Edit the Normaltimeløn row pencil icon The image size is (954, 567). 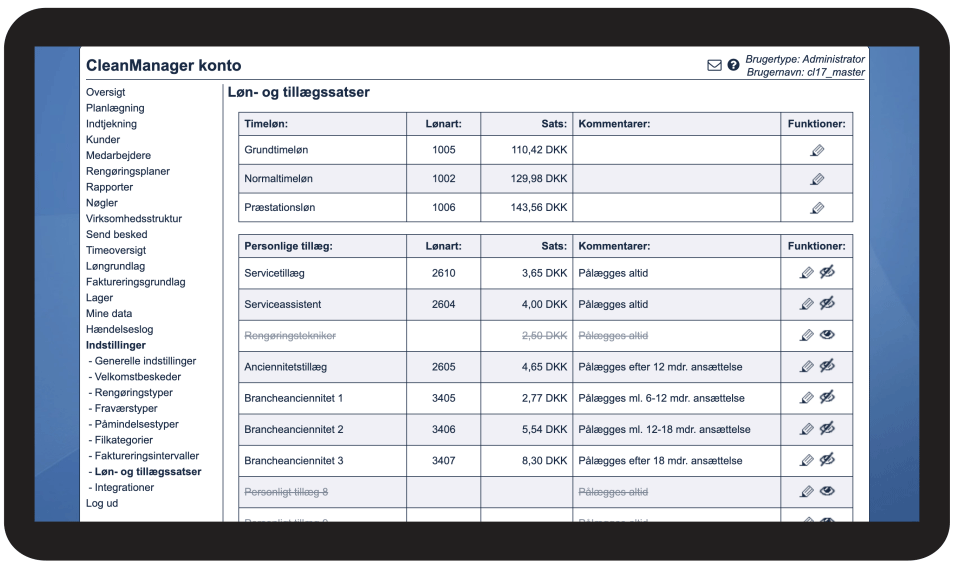point(816,179)
